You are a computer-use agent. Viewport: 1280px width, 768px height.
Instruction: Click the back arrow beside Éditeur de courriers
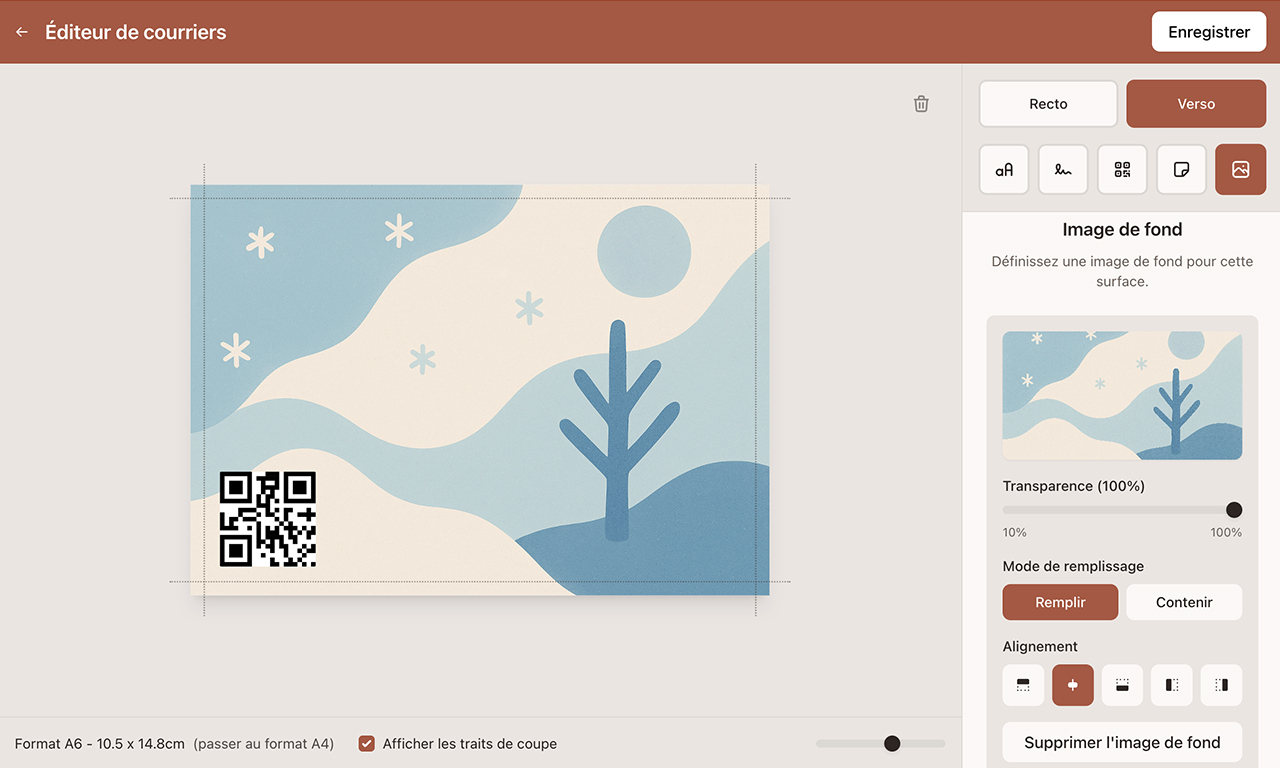click(x=22, y=32)
